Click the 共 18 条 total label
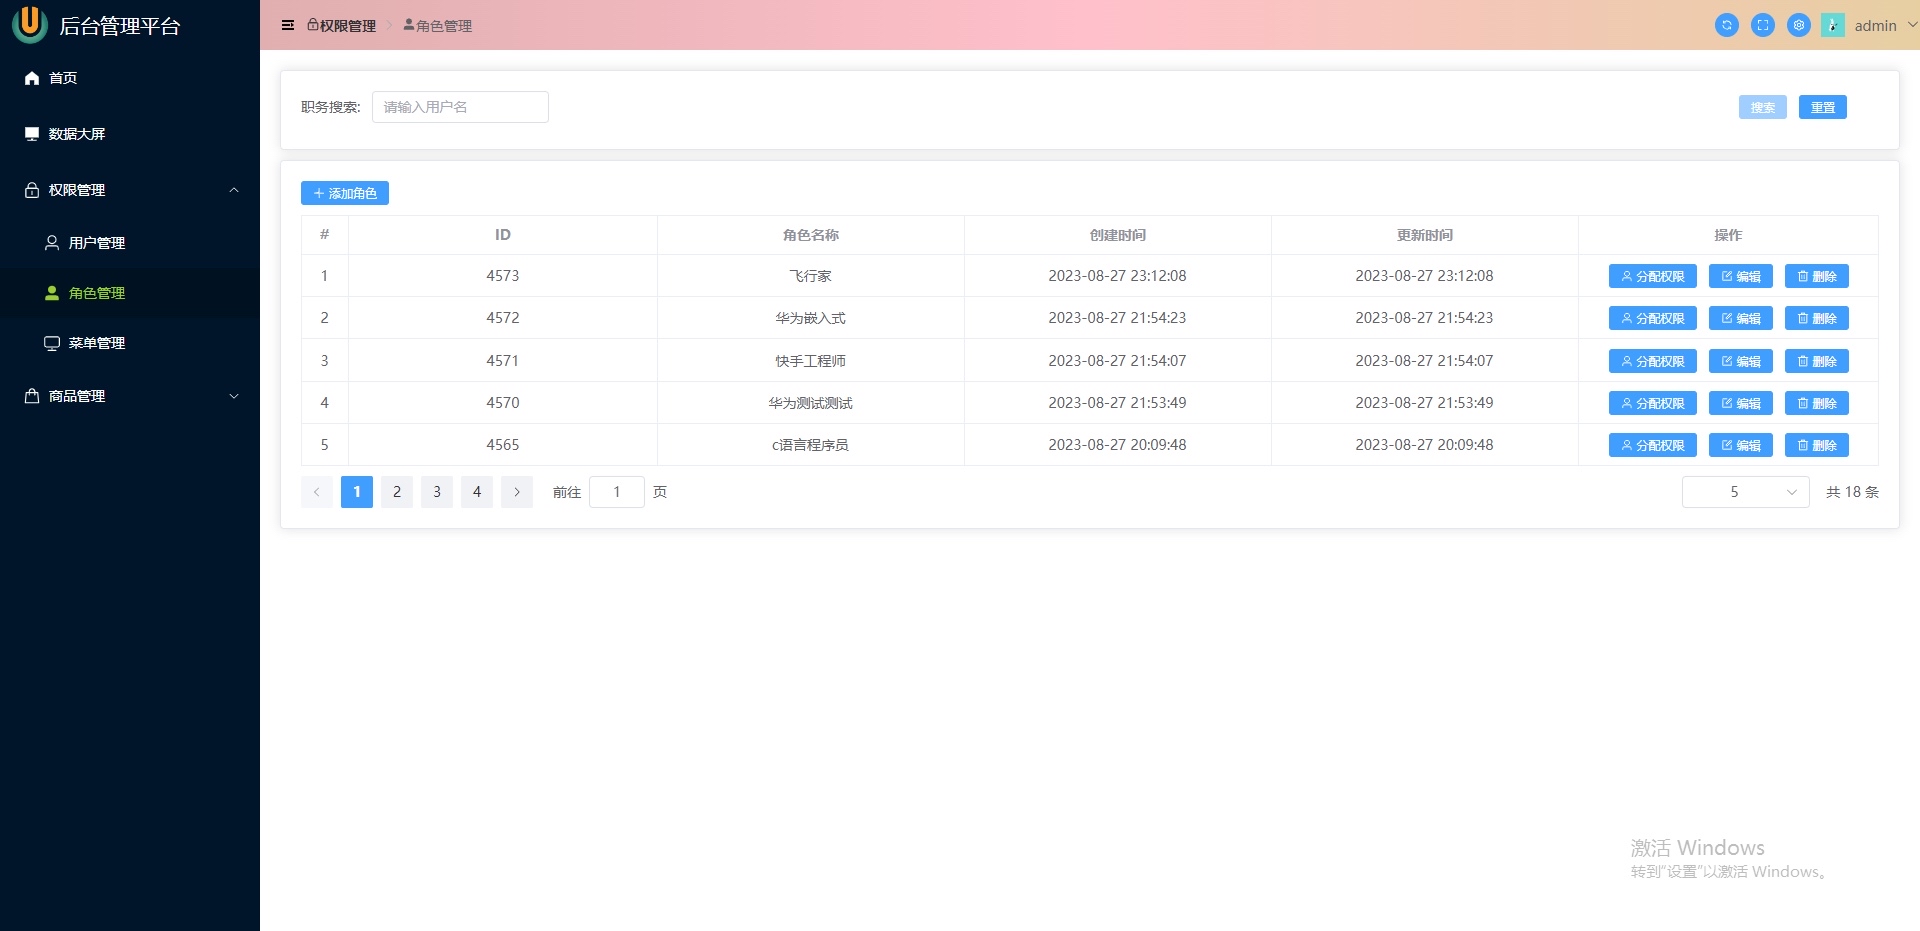Screen dimensions: 1920x931 click(1852, 492)
